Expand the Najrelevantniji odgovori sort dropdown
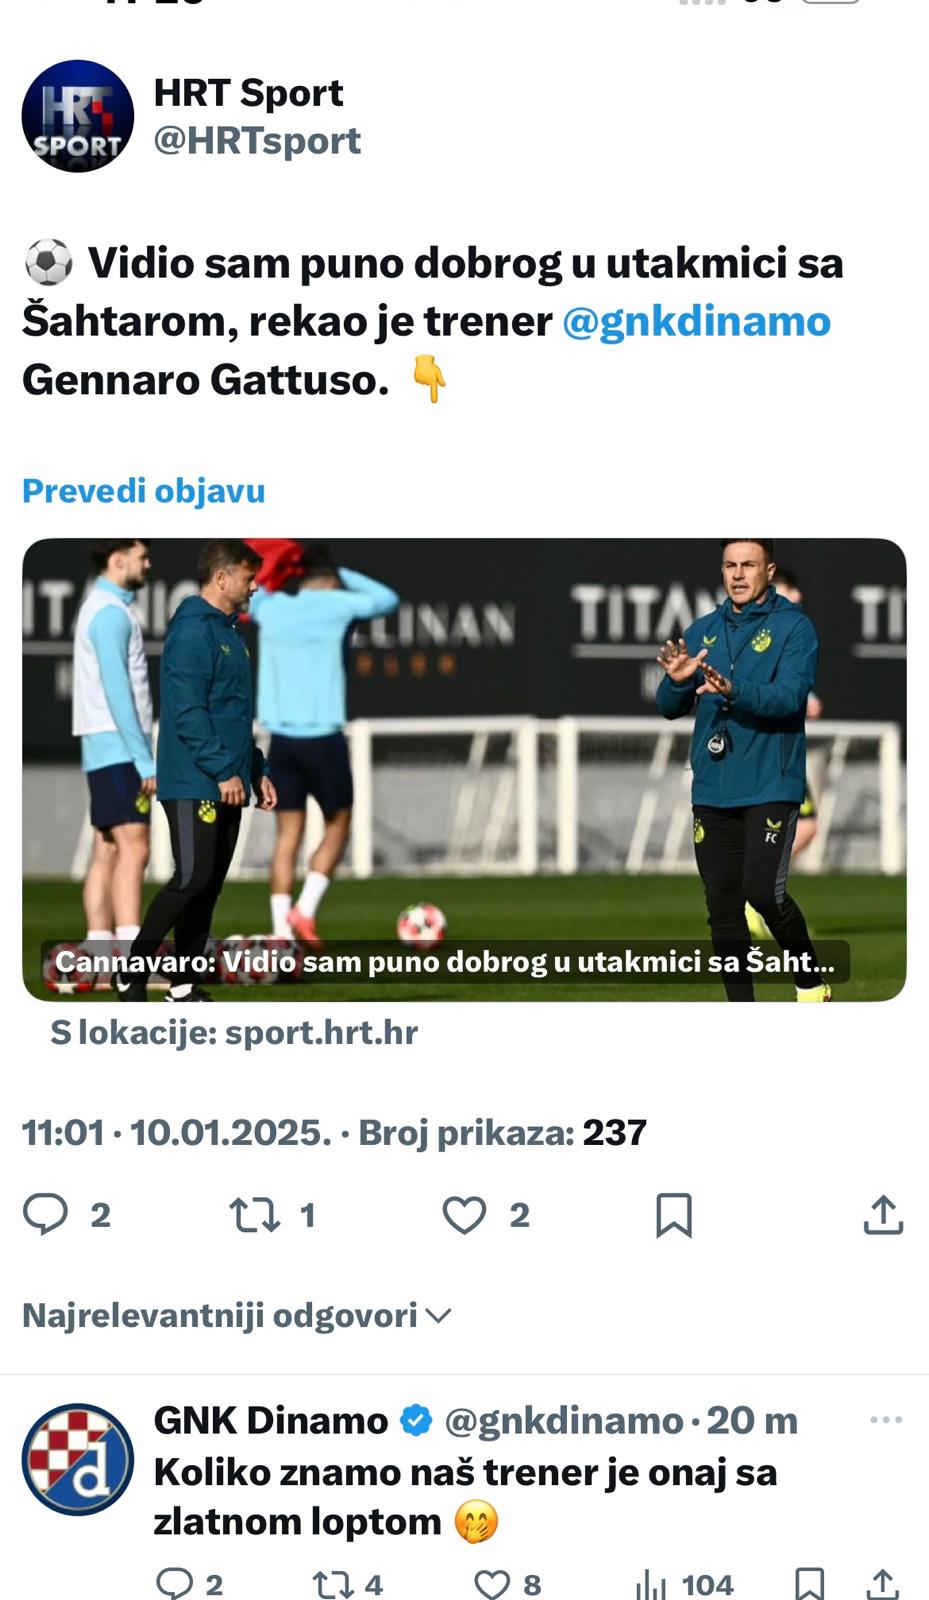 pyautogui.click(x=237, y=1315)
